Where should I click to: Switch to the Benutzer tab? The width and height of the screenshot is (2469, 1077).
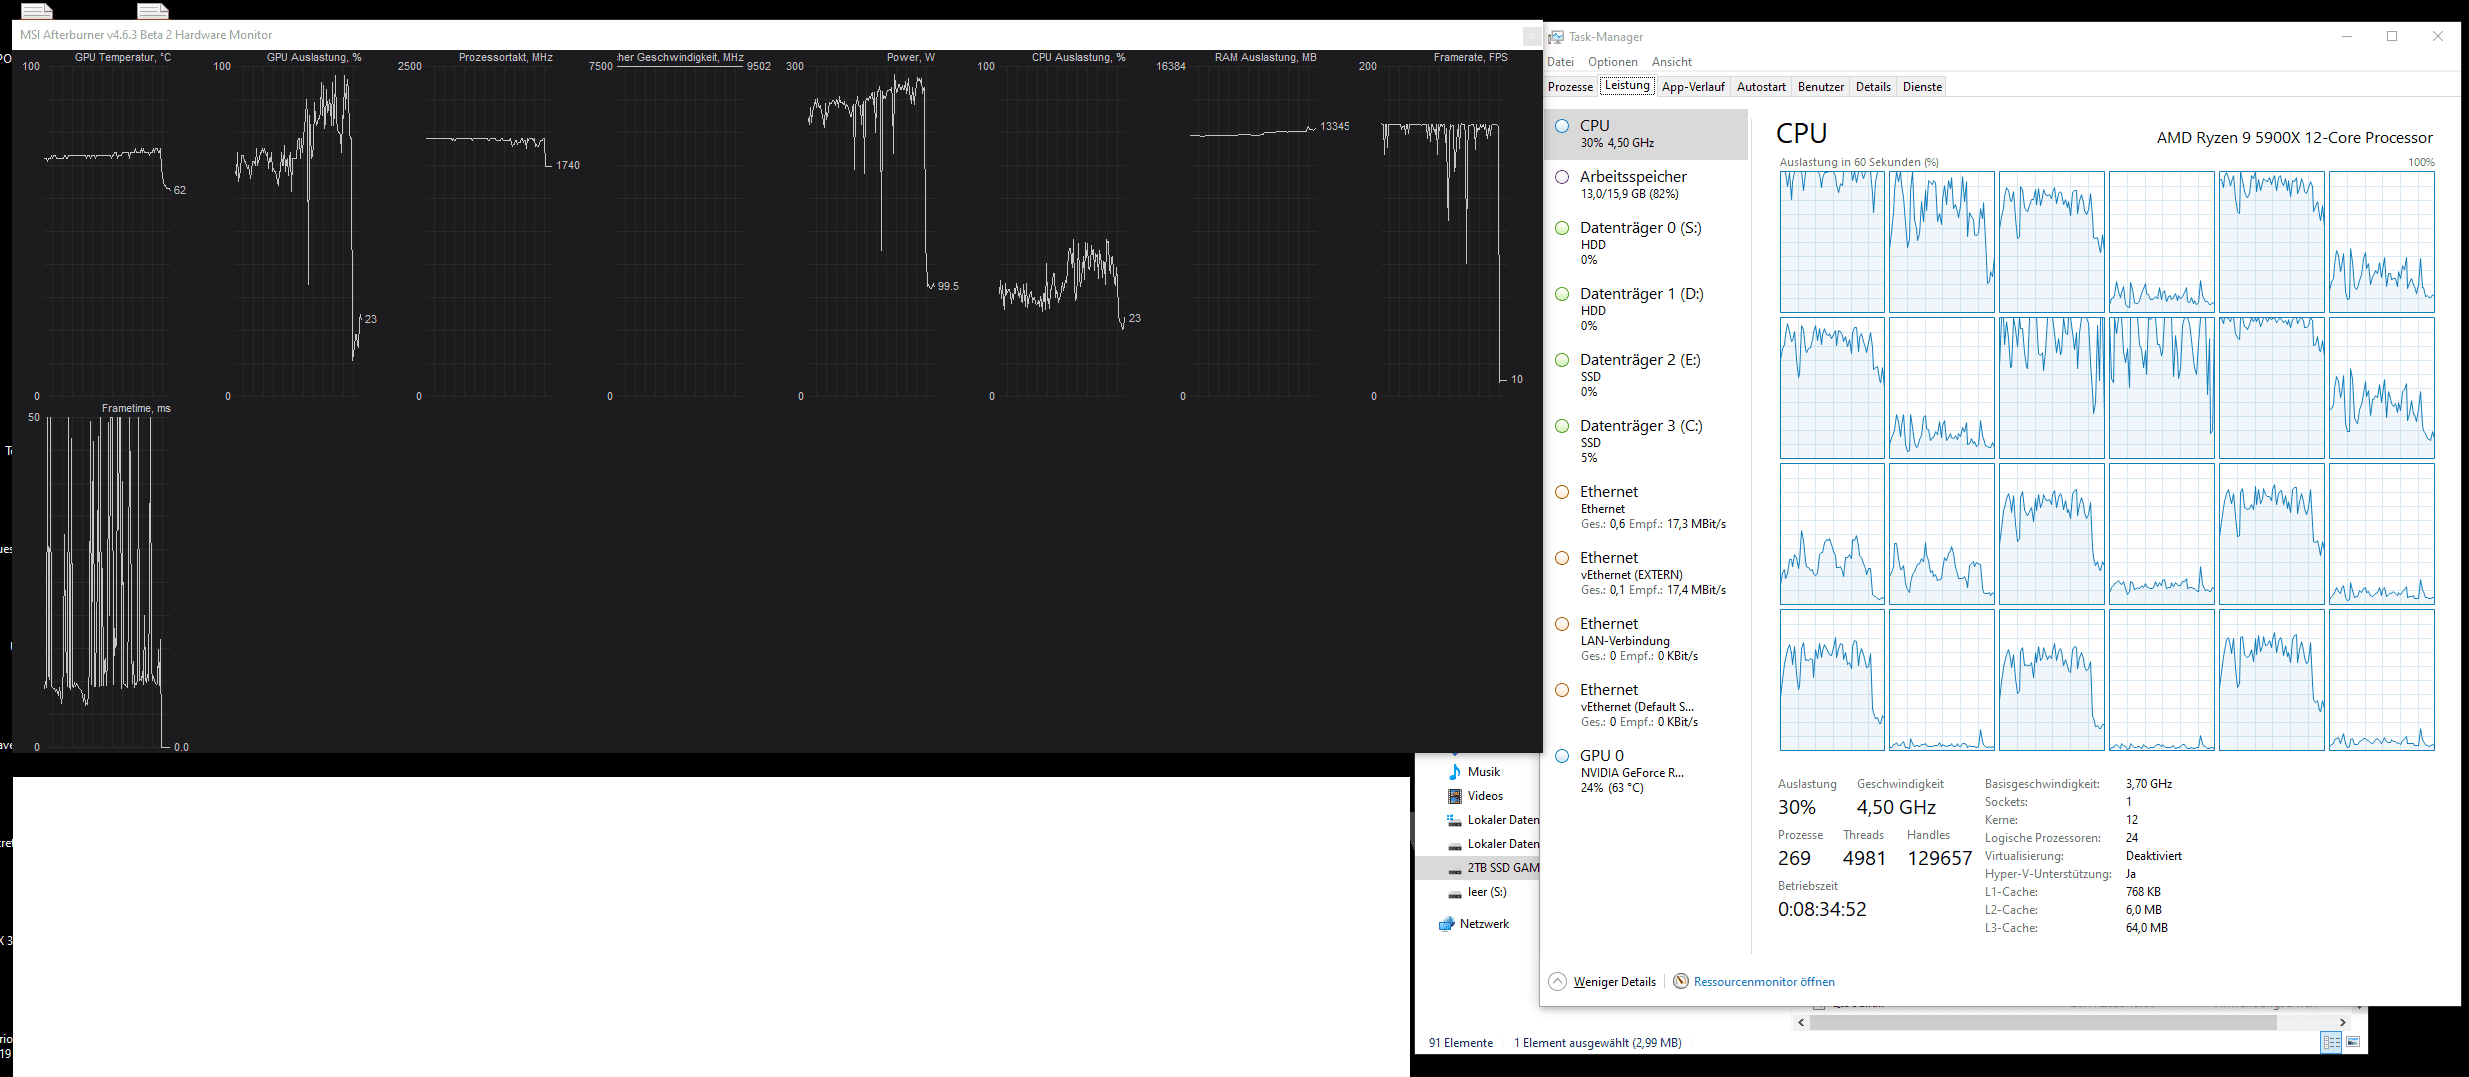(x=1821, y=87)
